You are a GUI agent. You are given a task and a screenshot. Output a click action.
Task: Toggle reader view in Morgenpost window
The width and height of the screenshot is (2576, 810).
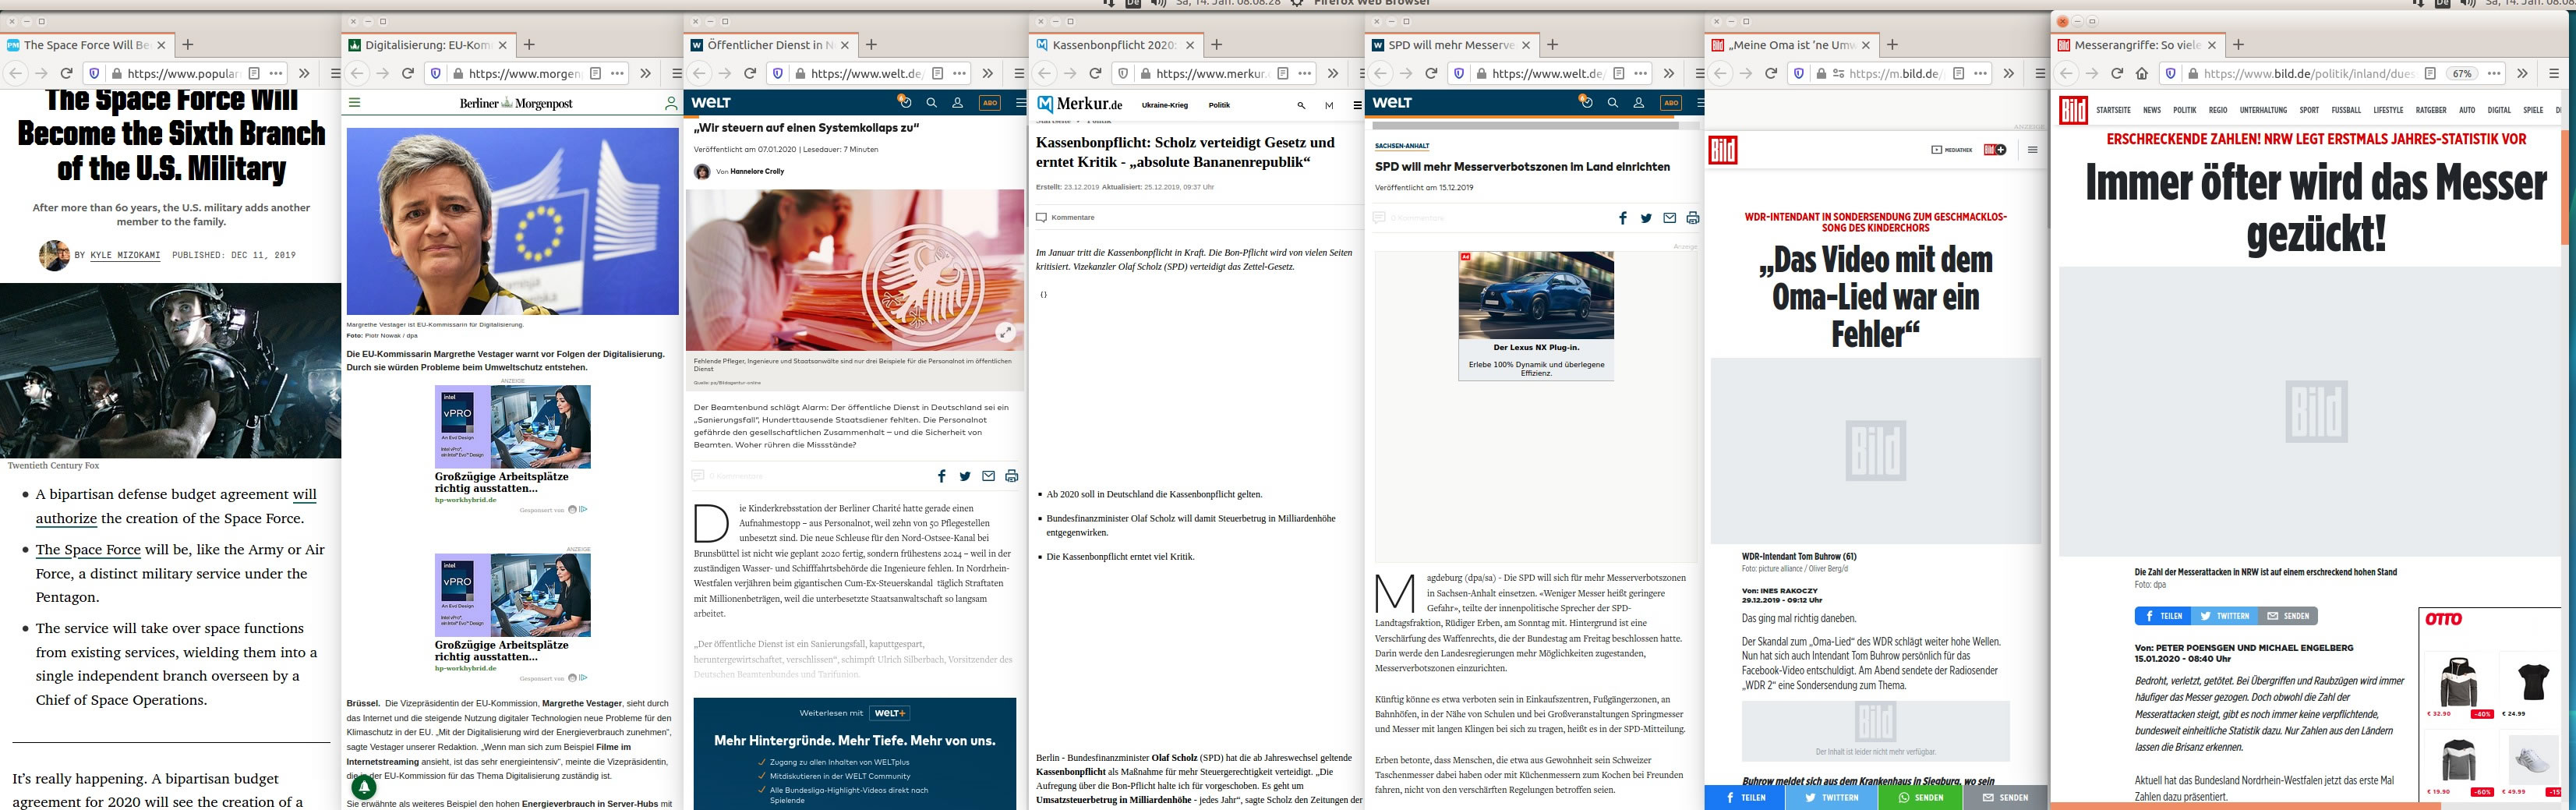coord(596,73)
